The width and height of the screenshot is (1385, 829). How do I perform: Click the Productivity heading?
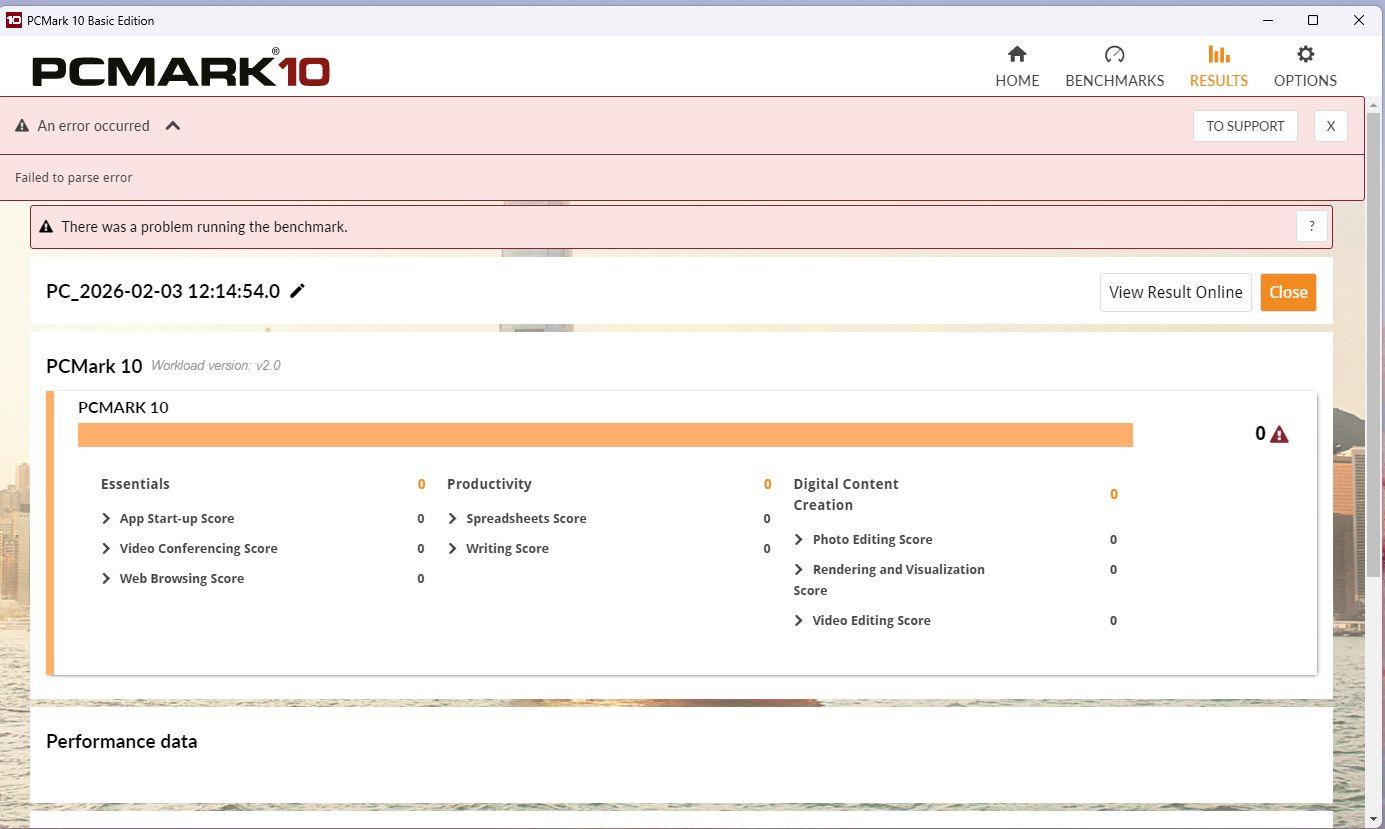489,484
